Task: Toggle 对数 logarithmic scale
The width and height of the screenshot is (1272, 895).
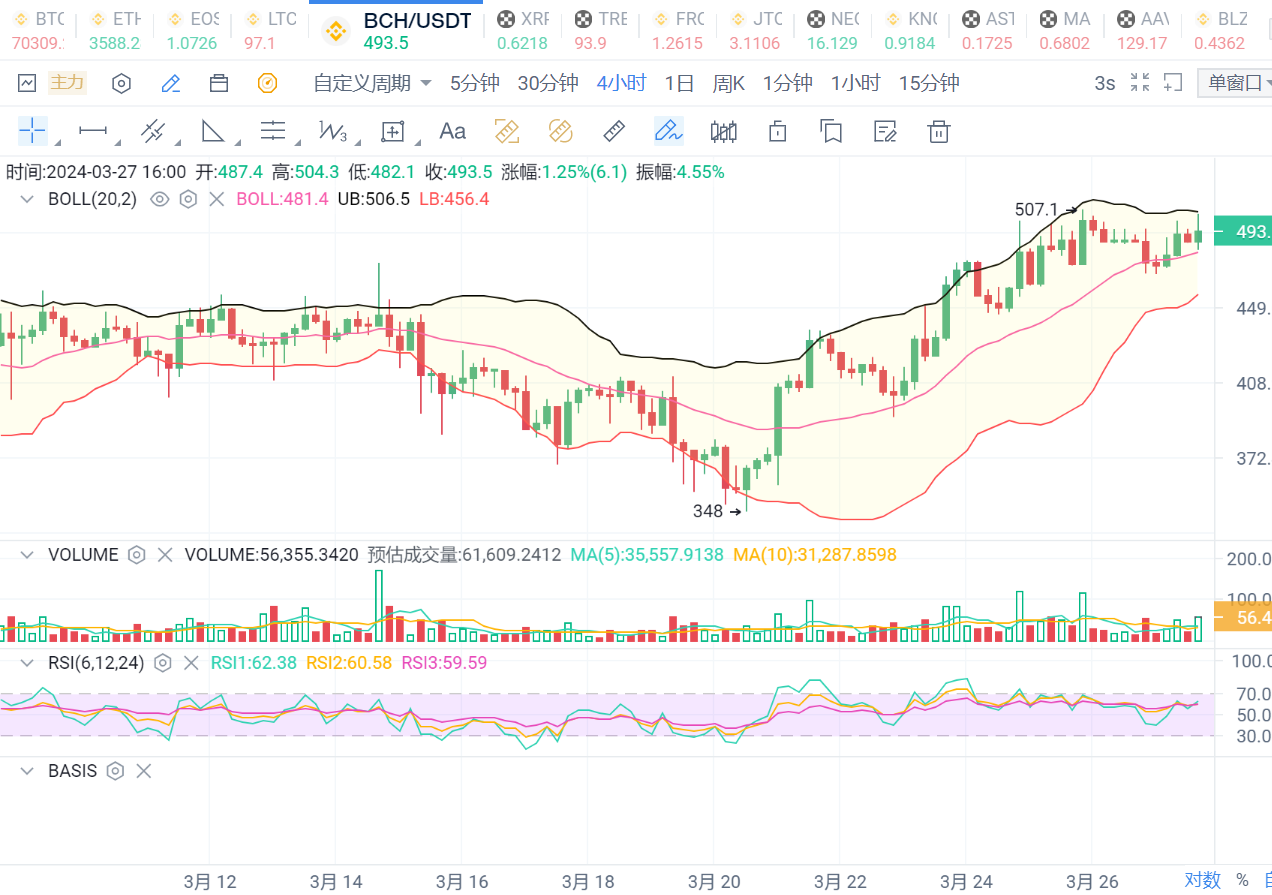Action: pos(1202,880)
